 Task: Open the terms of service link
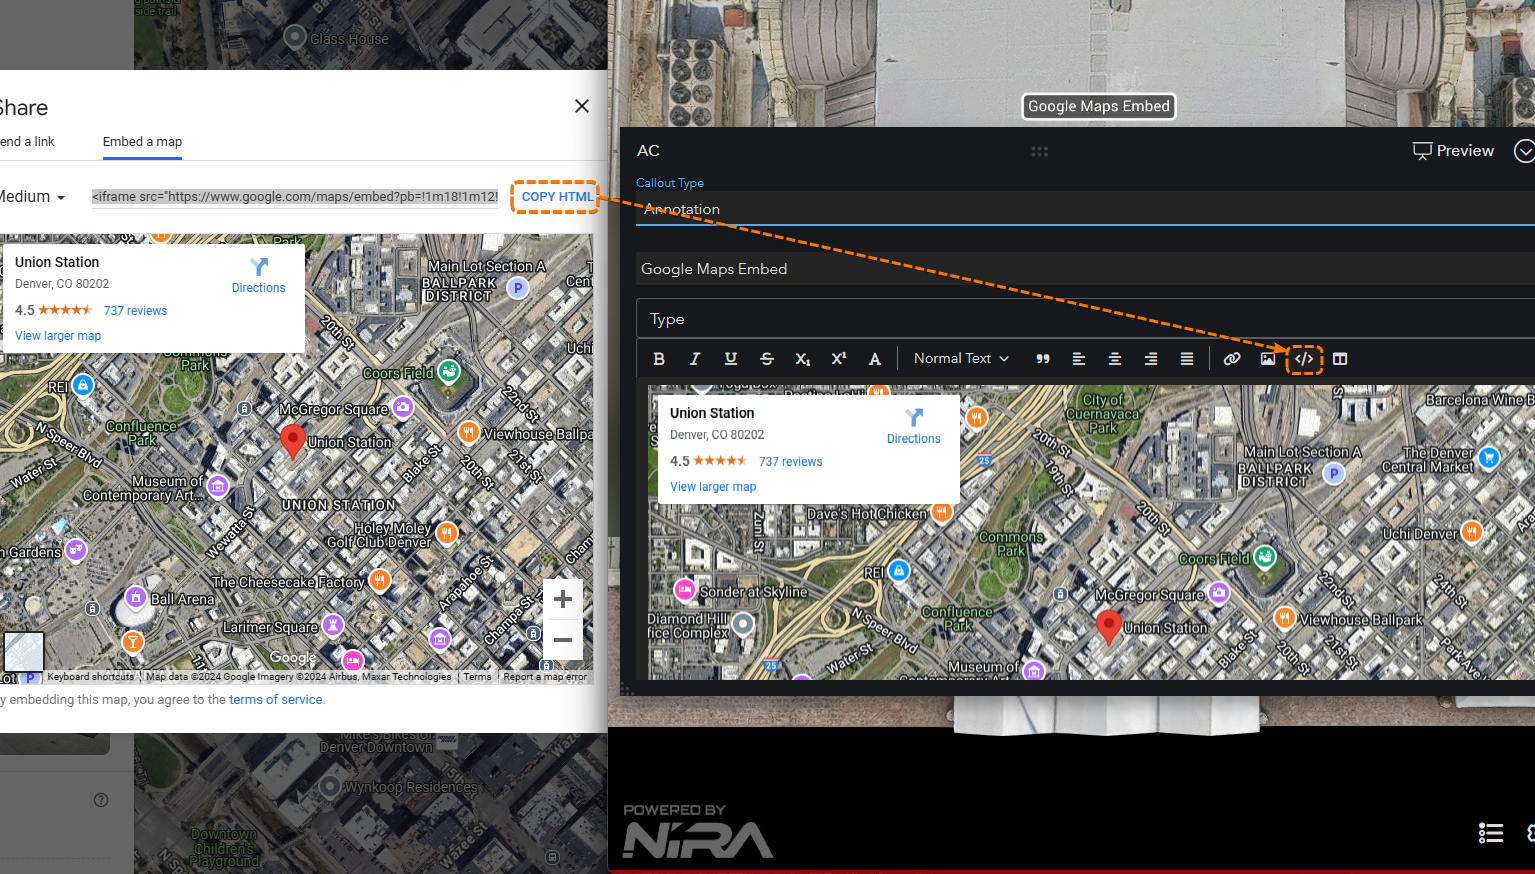(x=276, y=700)
